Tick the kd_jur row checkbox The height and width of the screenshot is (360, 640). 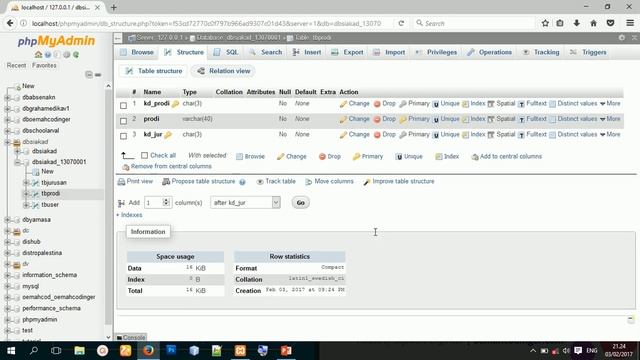pyautogui.click(x=123, y=136)
